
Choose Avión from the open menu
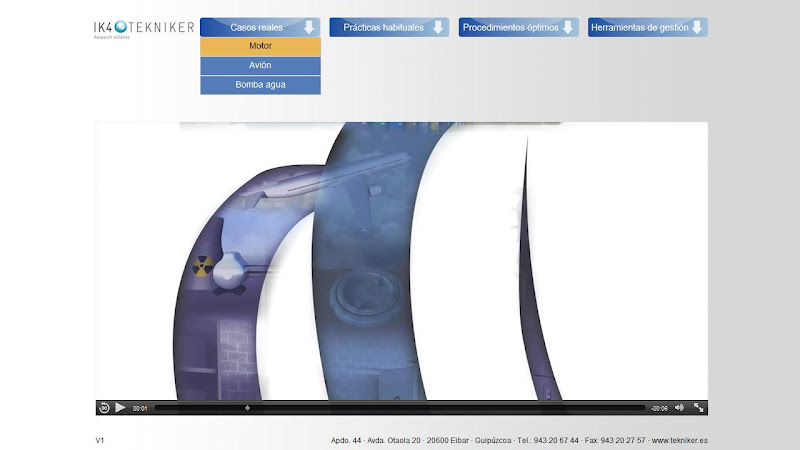260,65
